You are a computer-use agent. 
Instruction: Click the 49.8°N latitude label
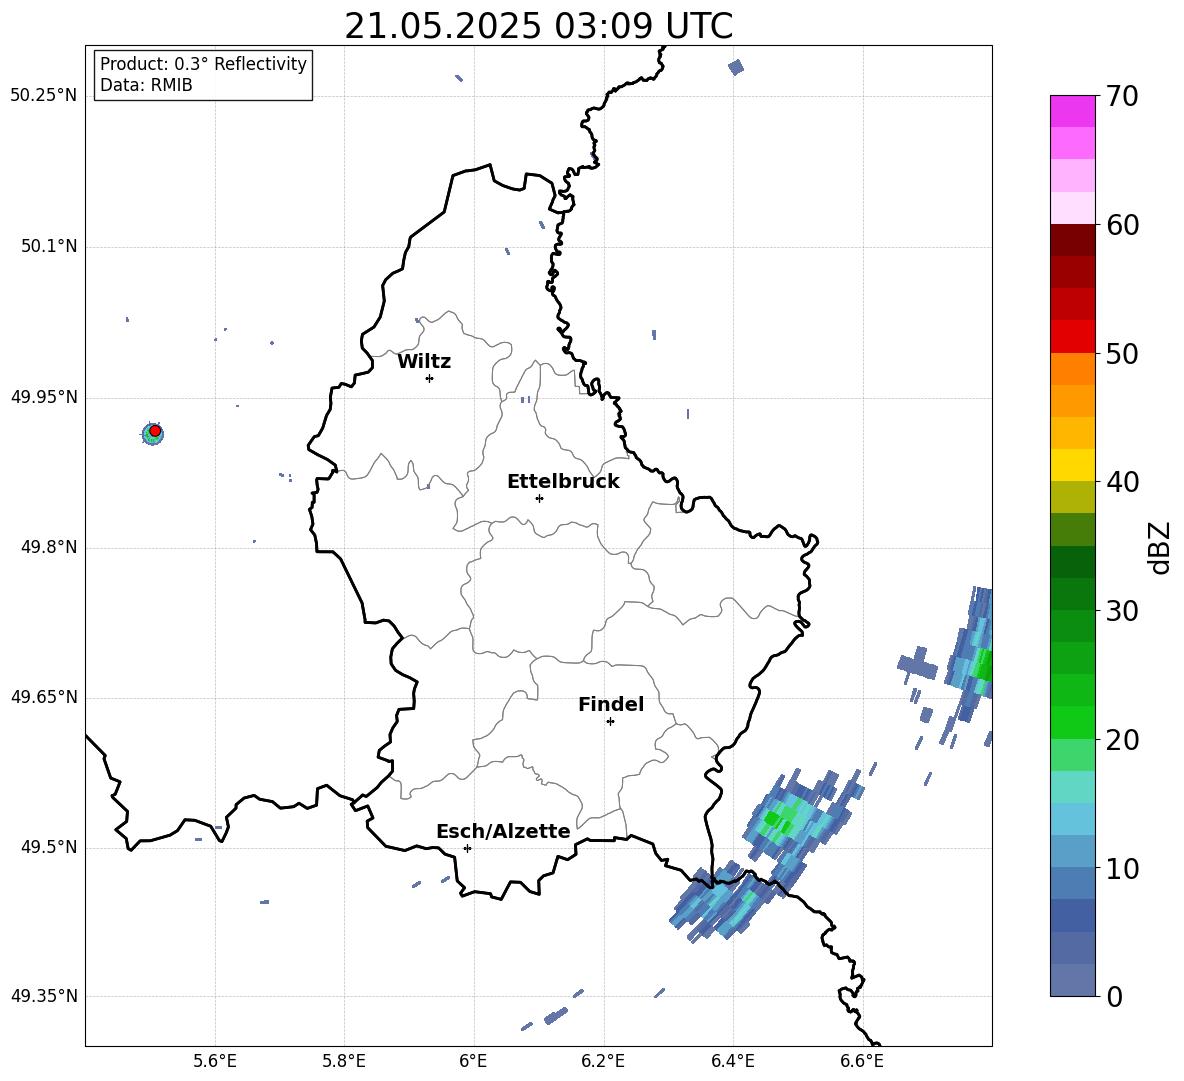tap(49, 547)
